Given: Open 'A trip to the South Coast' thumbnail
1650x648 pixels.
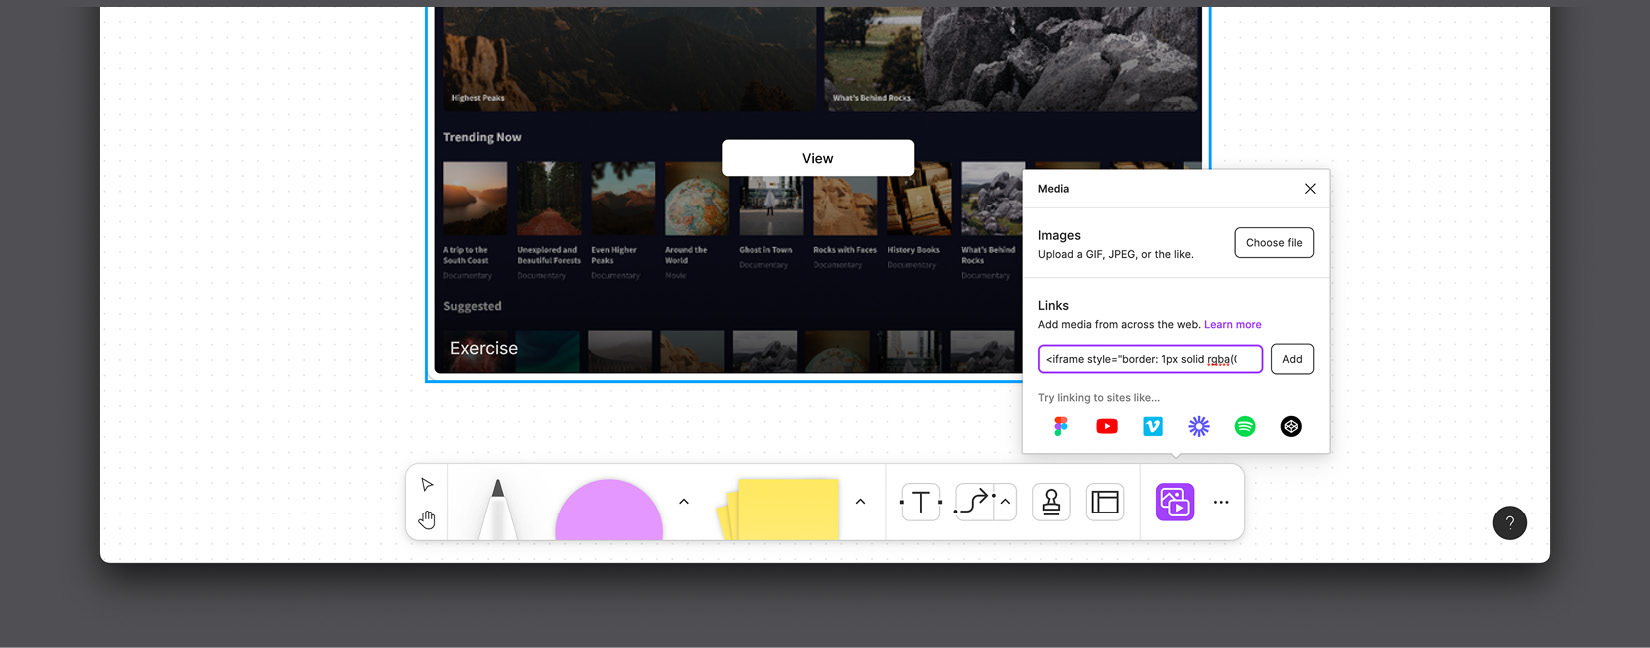Looking at the screenshot, I should coord(475,199).
